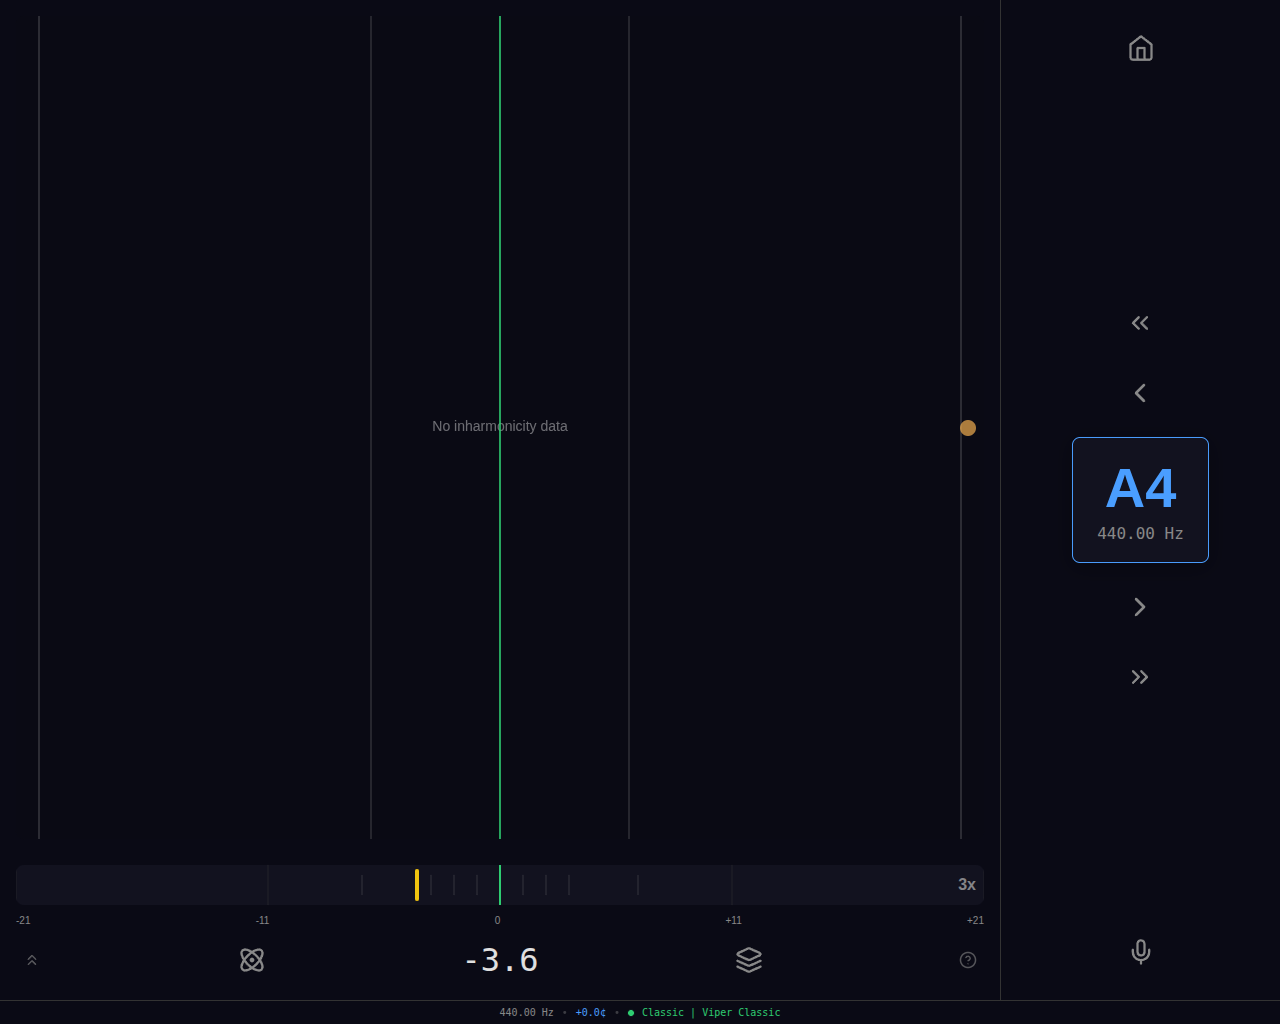
Task: Click the yellow tuning indicator on the scale
Action: point(417,884)
